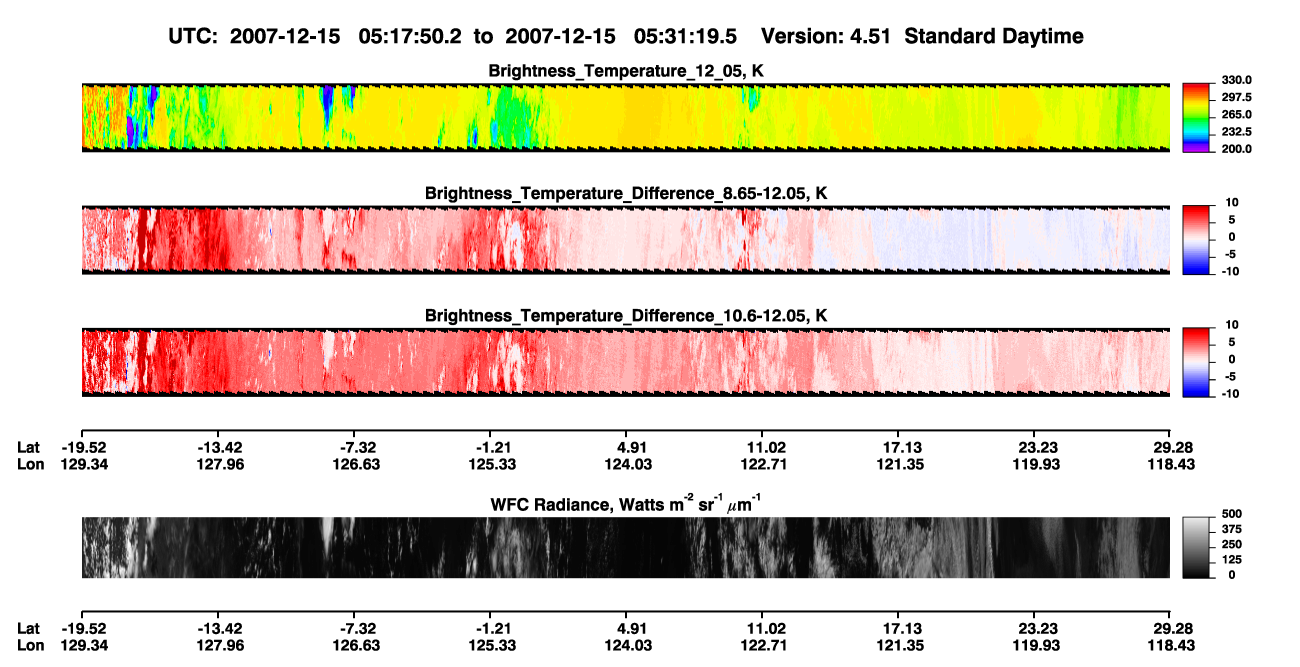Click the 297.5 colorbar tick label
This screenshot has height=667, width=1300.
pos(1236,97)
